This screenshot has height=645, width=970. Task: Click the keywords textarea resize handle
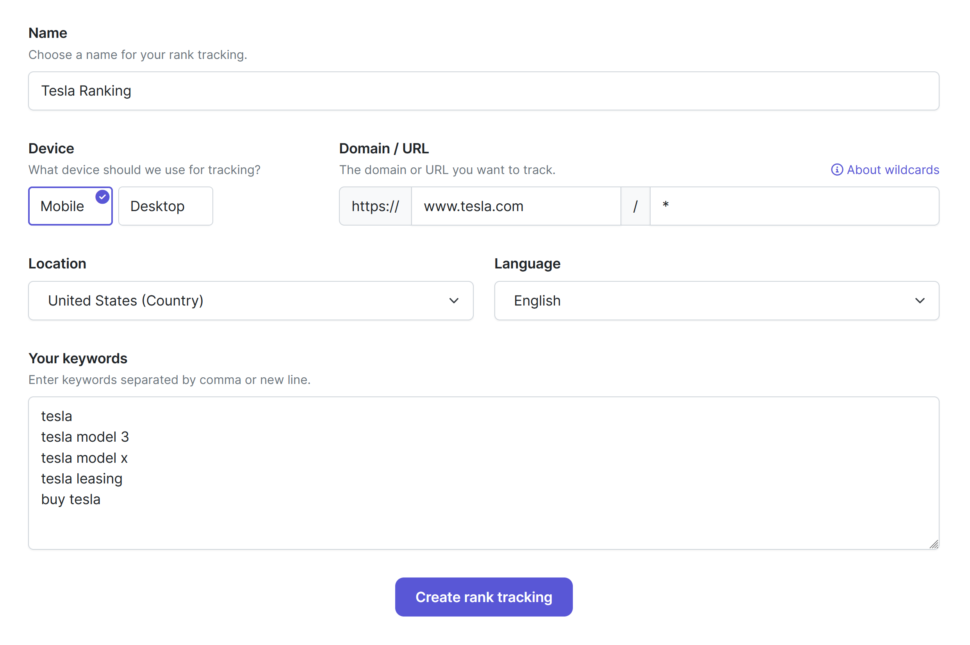click(x=934, y=544)
